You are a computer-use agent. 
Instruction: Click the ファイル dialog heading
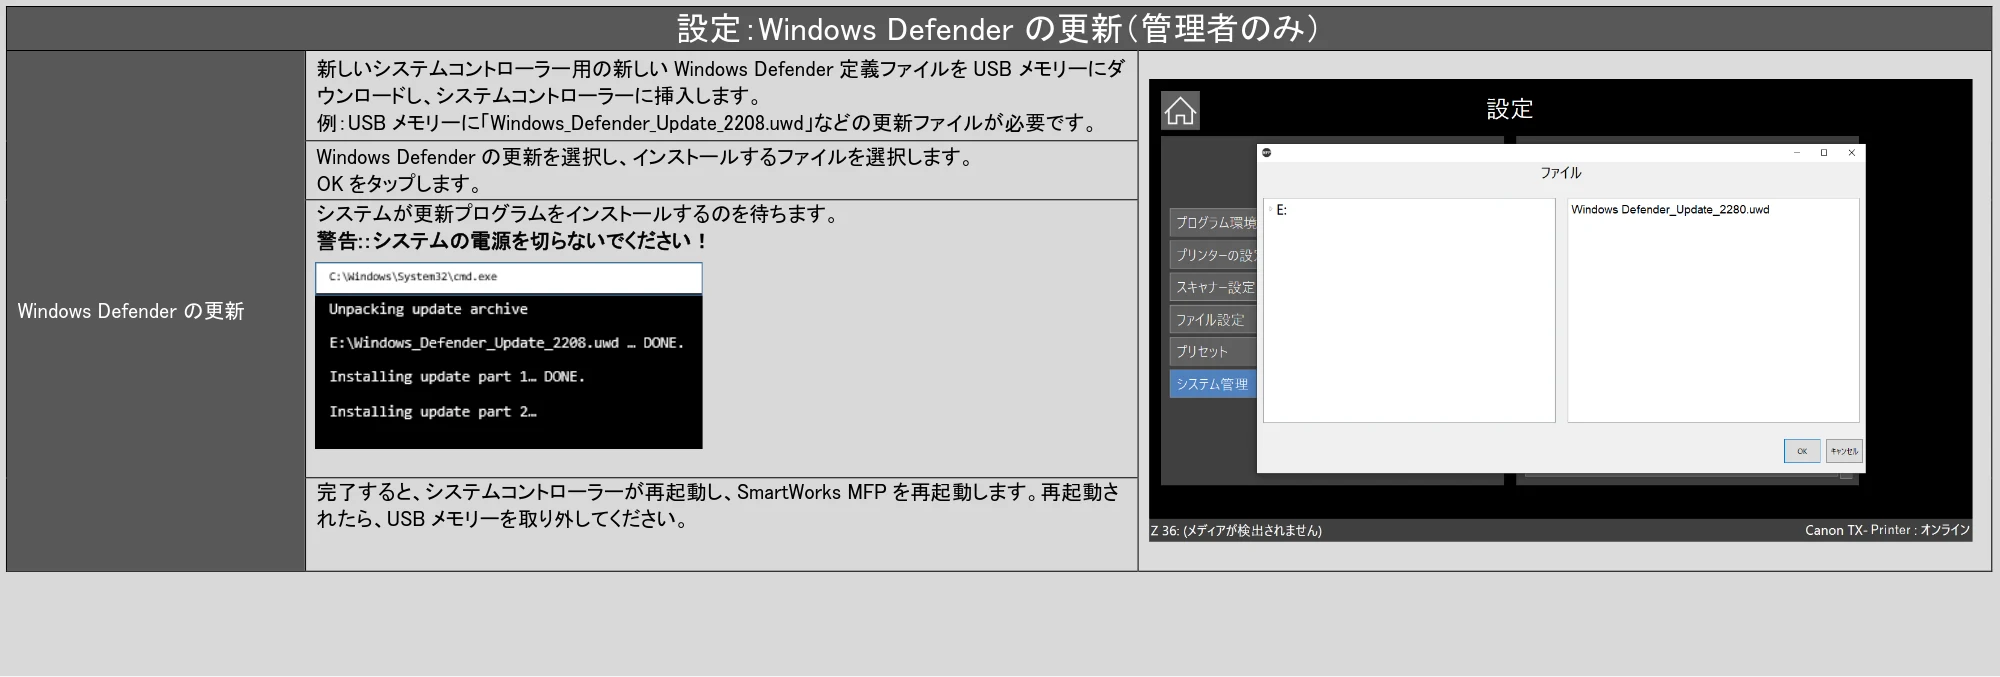coord(1561,173)
